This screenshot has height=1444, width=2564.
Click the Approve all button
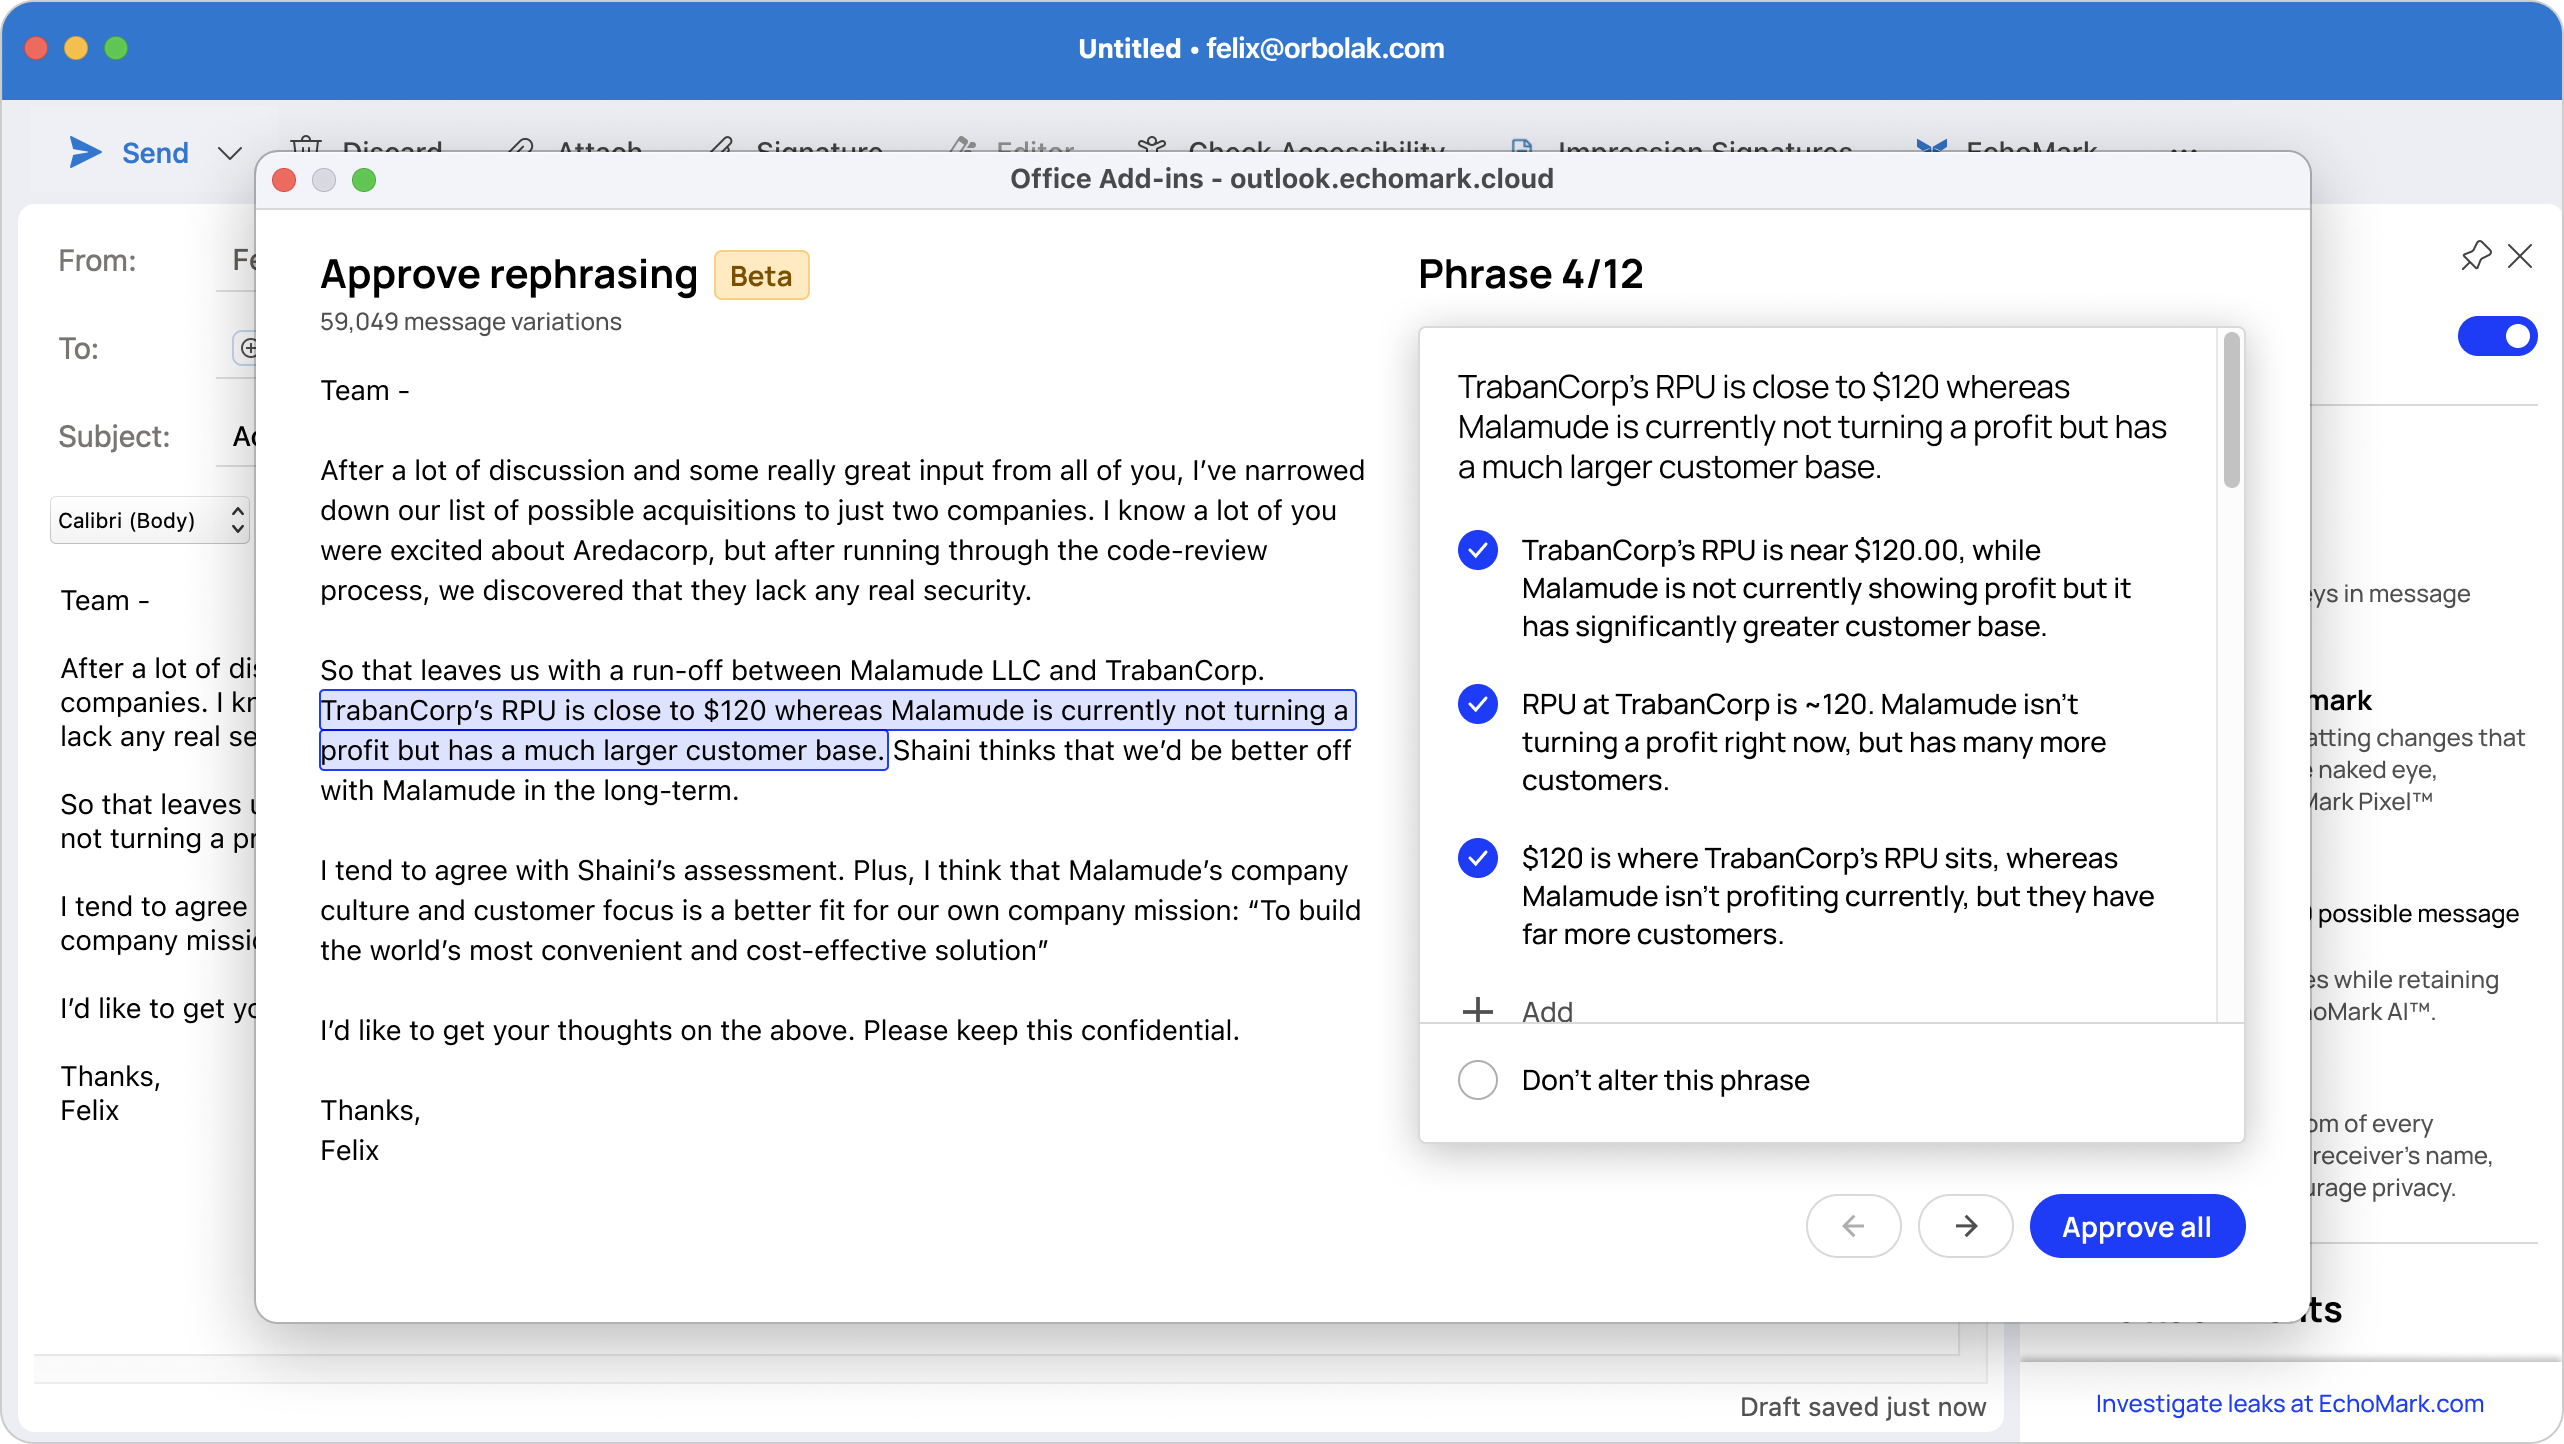pos(2137,1226)
